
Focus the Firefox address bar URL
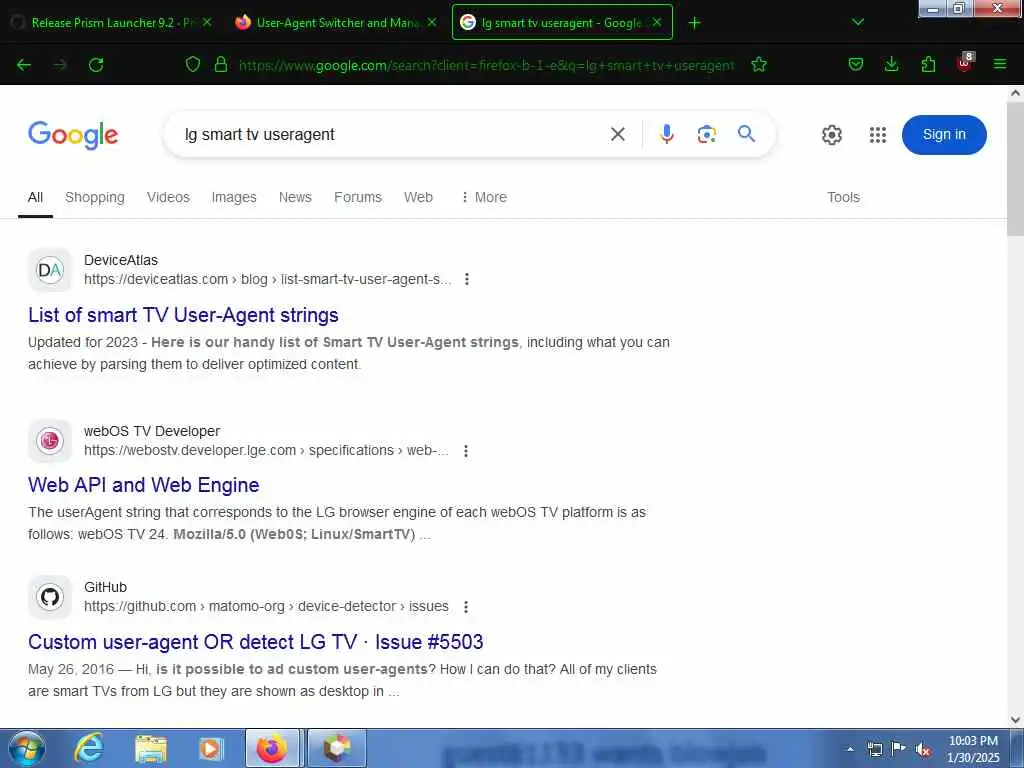pyautogui.click(x=487, y=65)
